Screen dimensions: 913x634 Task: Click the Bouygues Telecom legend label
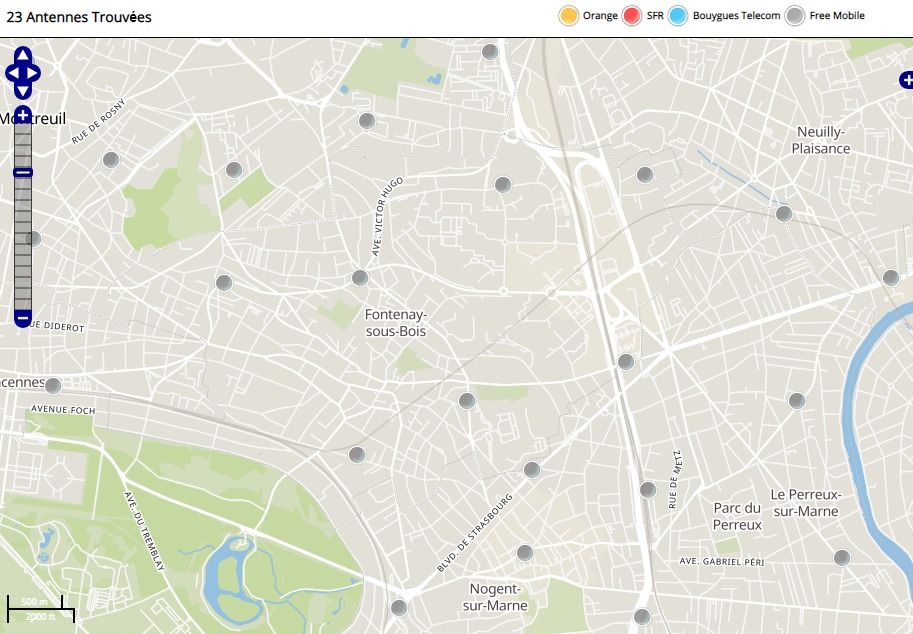pos(736,16)
